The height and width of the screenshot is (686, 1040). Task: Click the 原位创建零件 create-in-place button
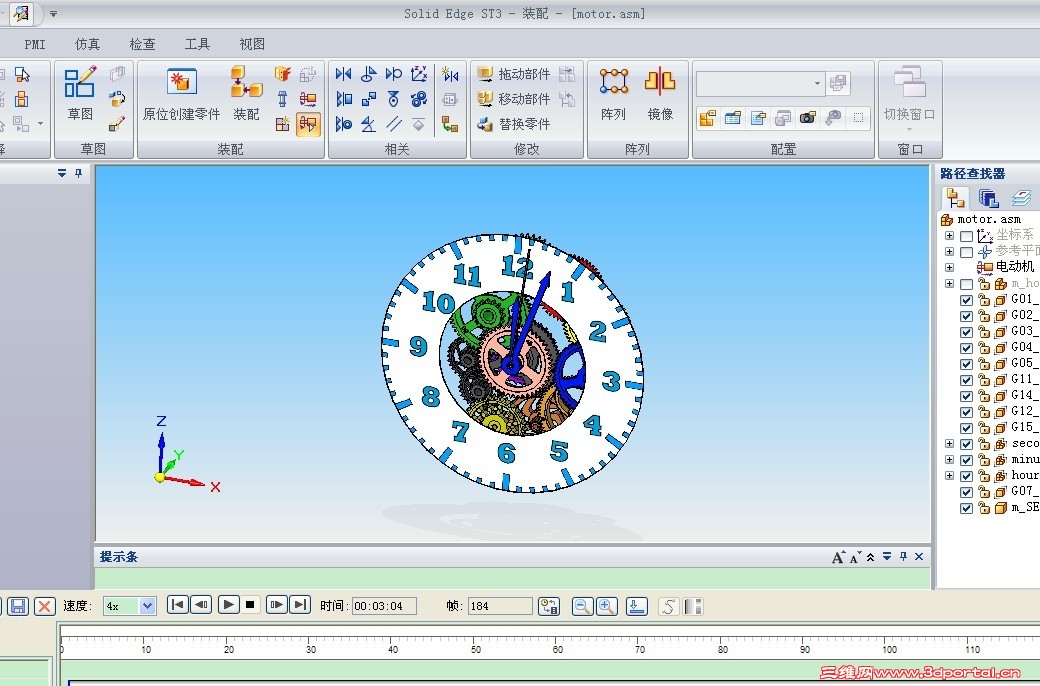pos(181,92)
